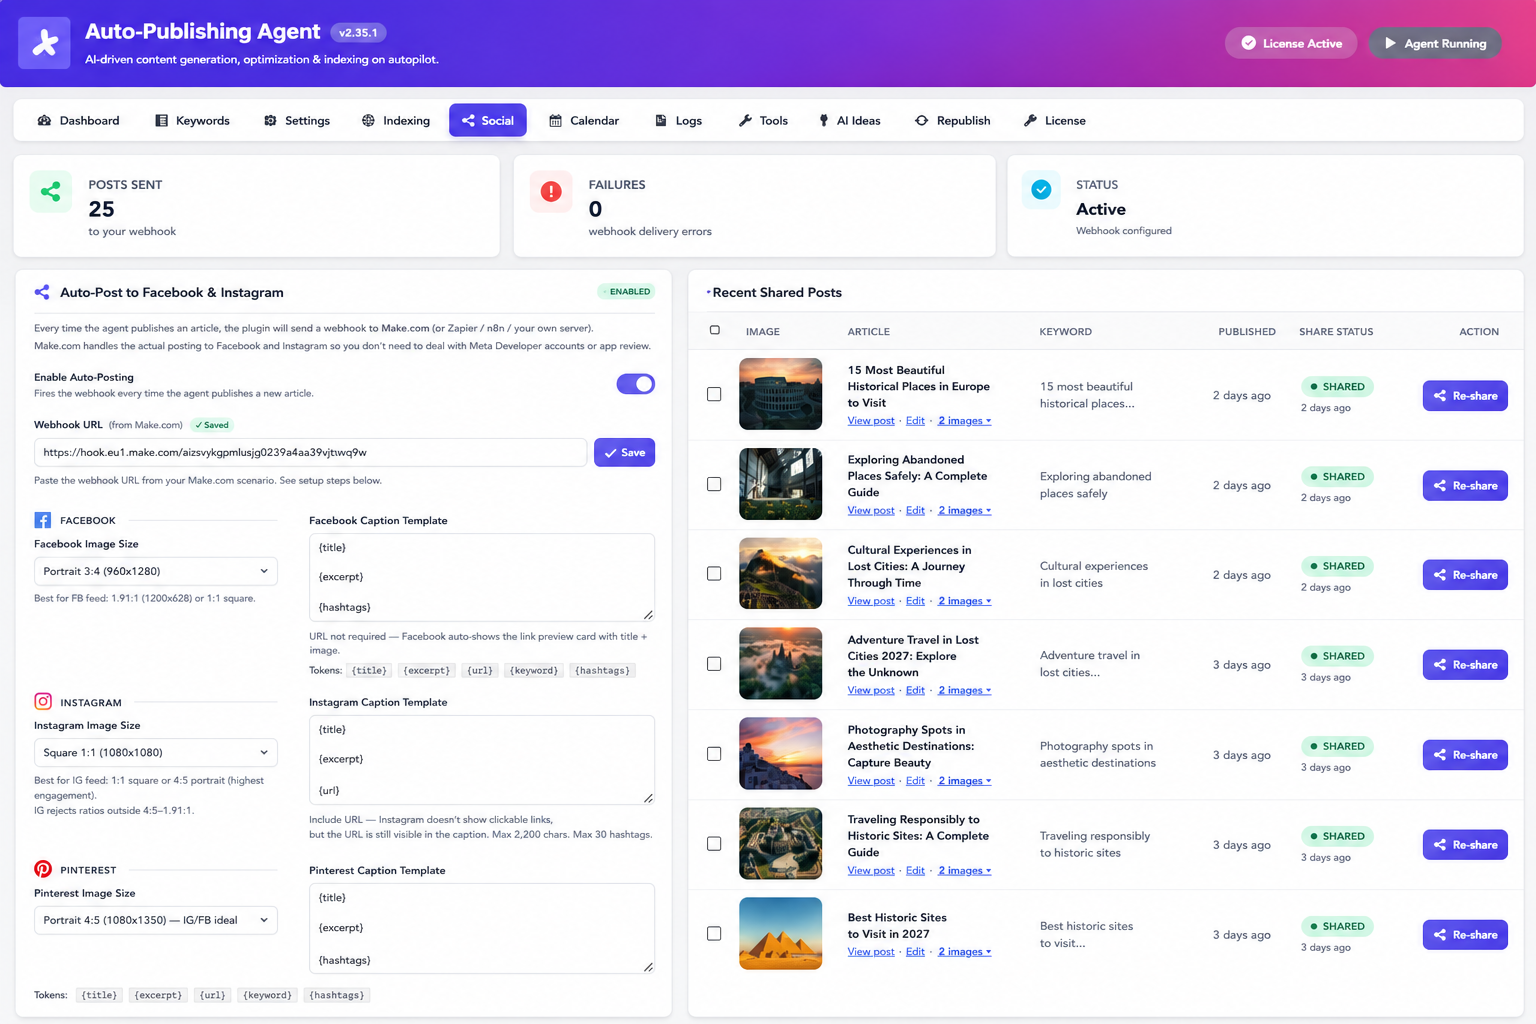
Task: Click the Facebook Caption Template text area
Action: click(481, 577)
